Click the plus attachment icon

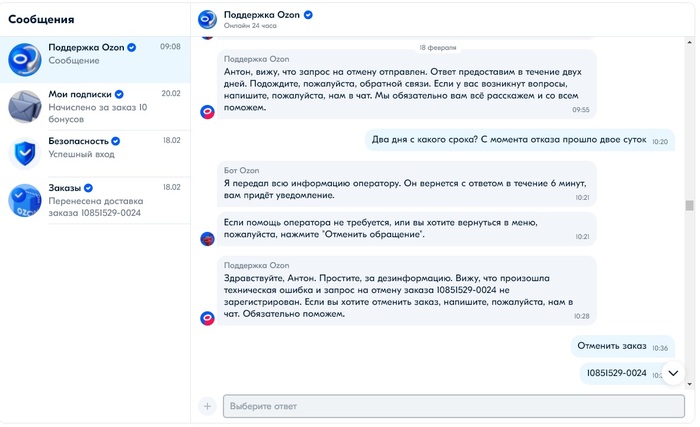(207, 406)
